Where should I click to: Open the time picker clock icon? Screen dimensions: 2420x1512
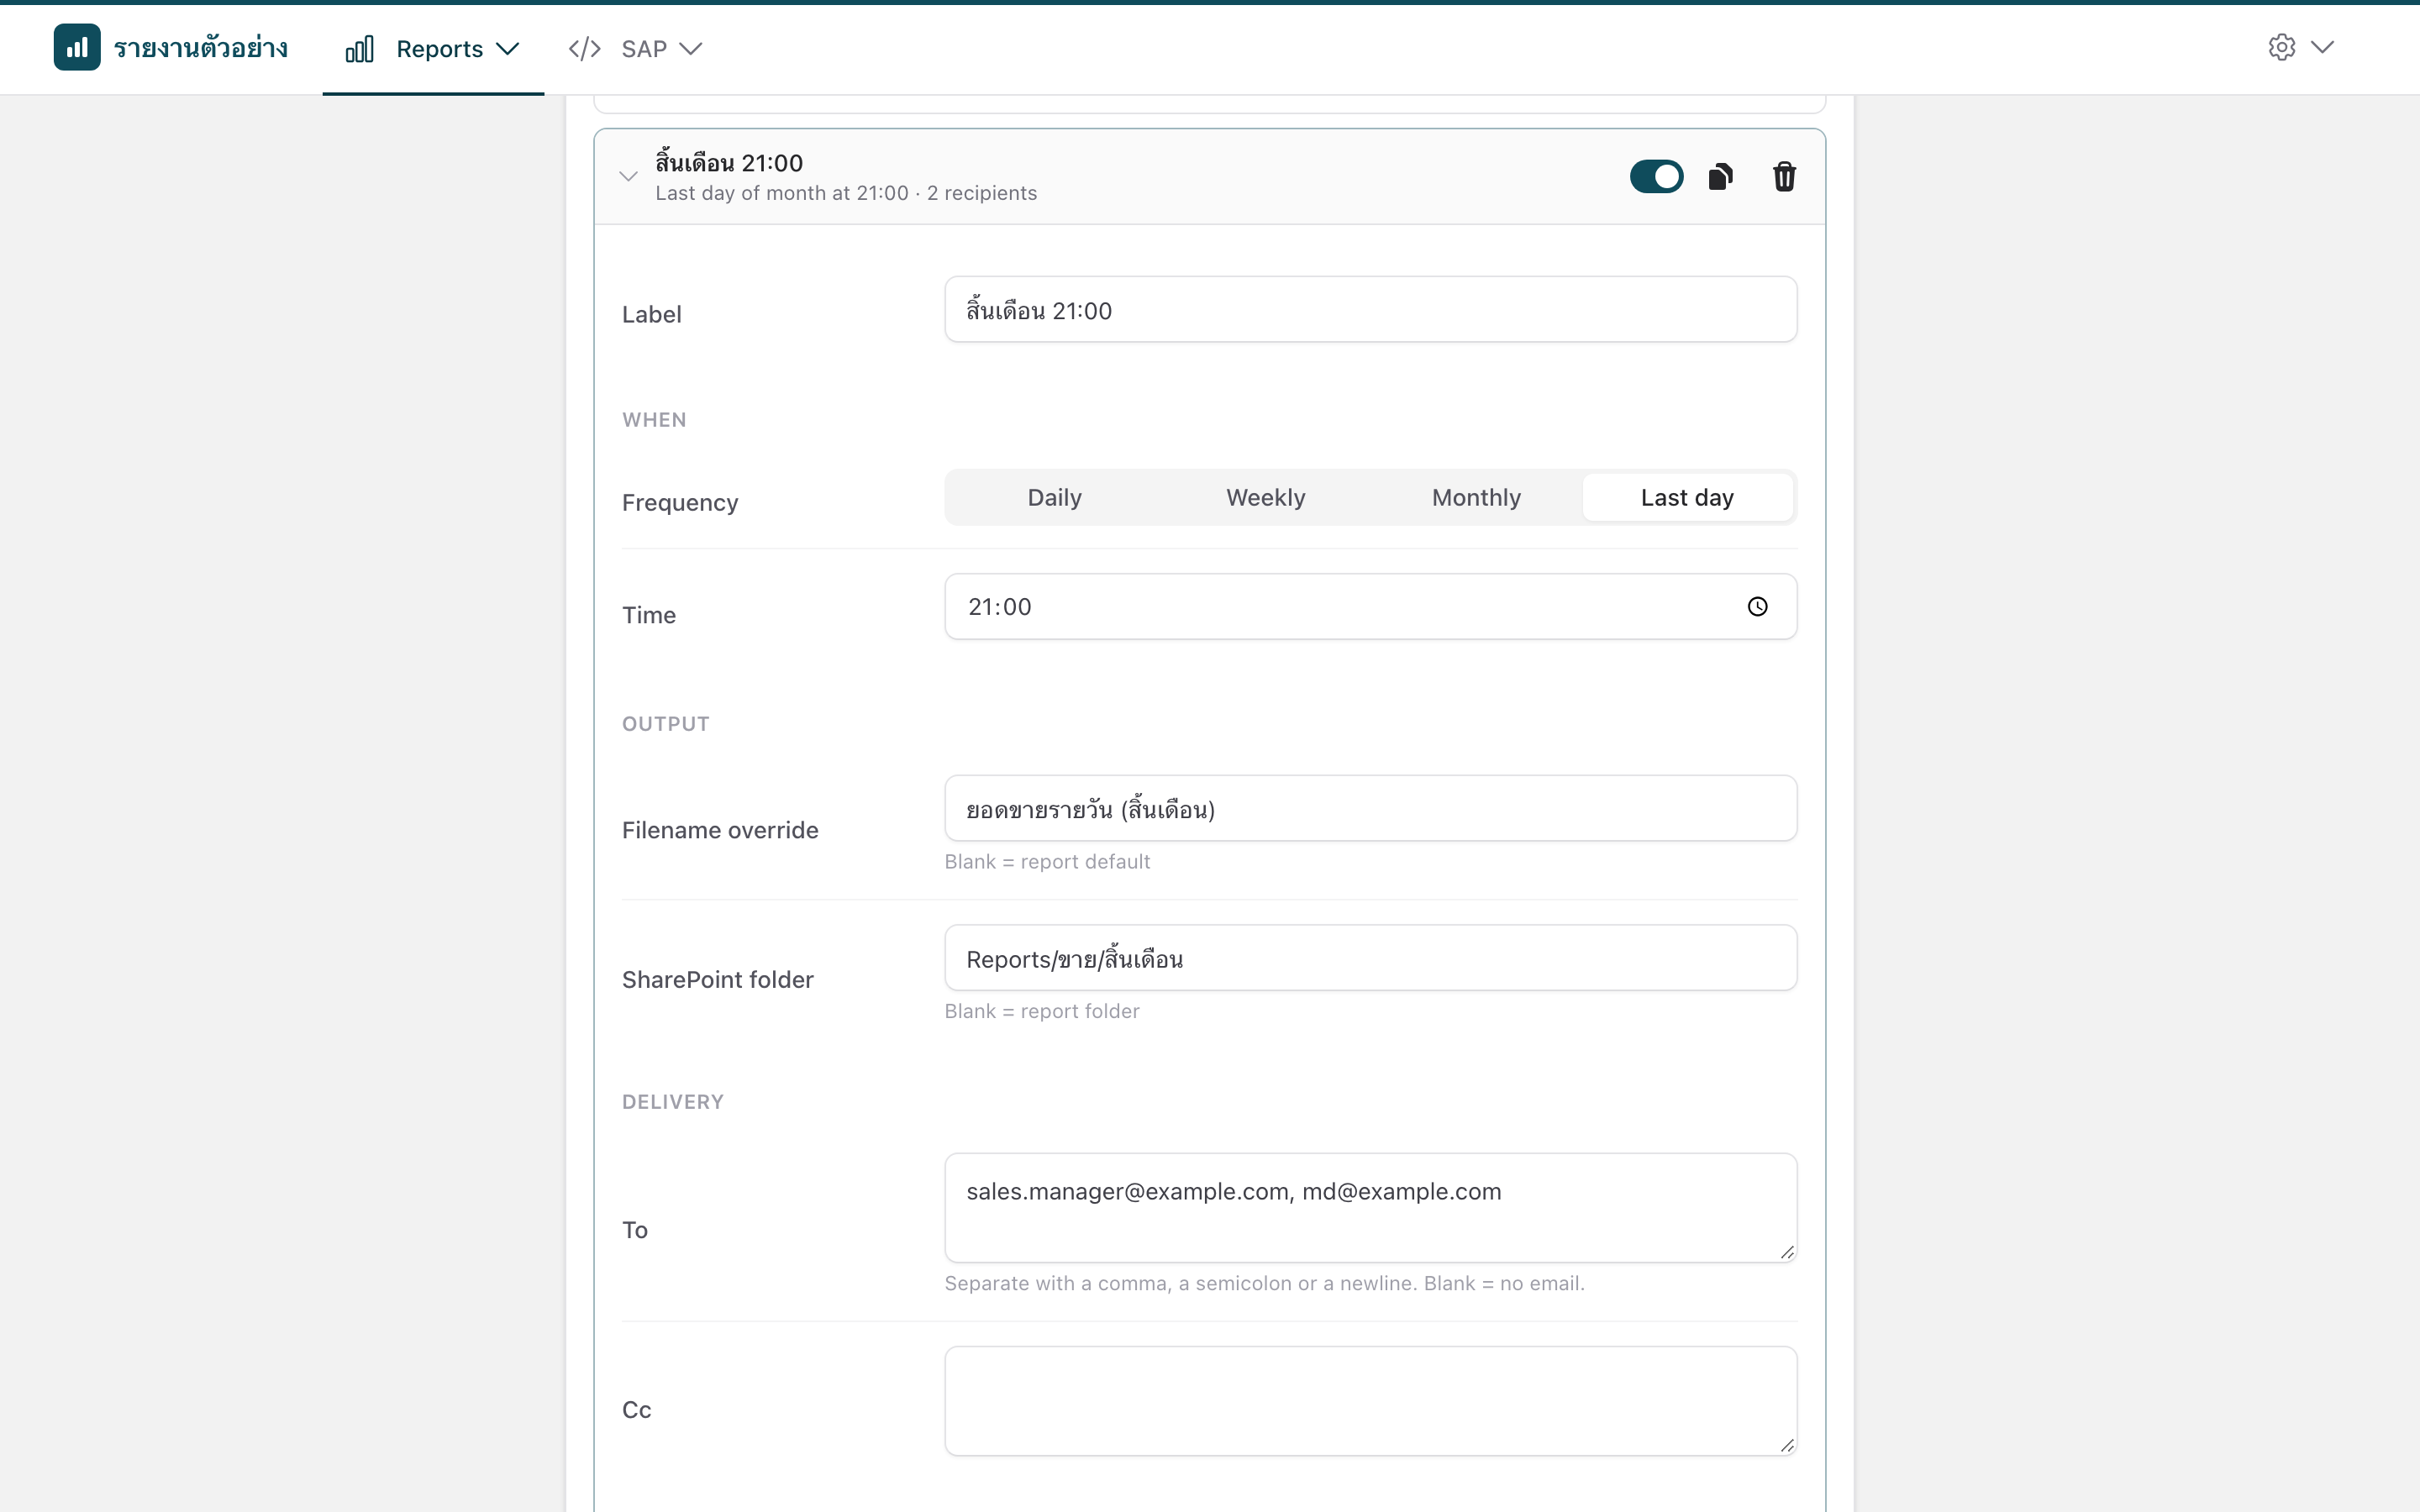point(1757,607)
